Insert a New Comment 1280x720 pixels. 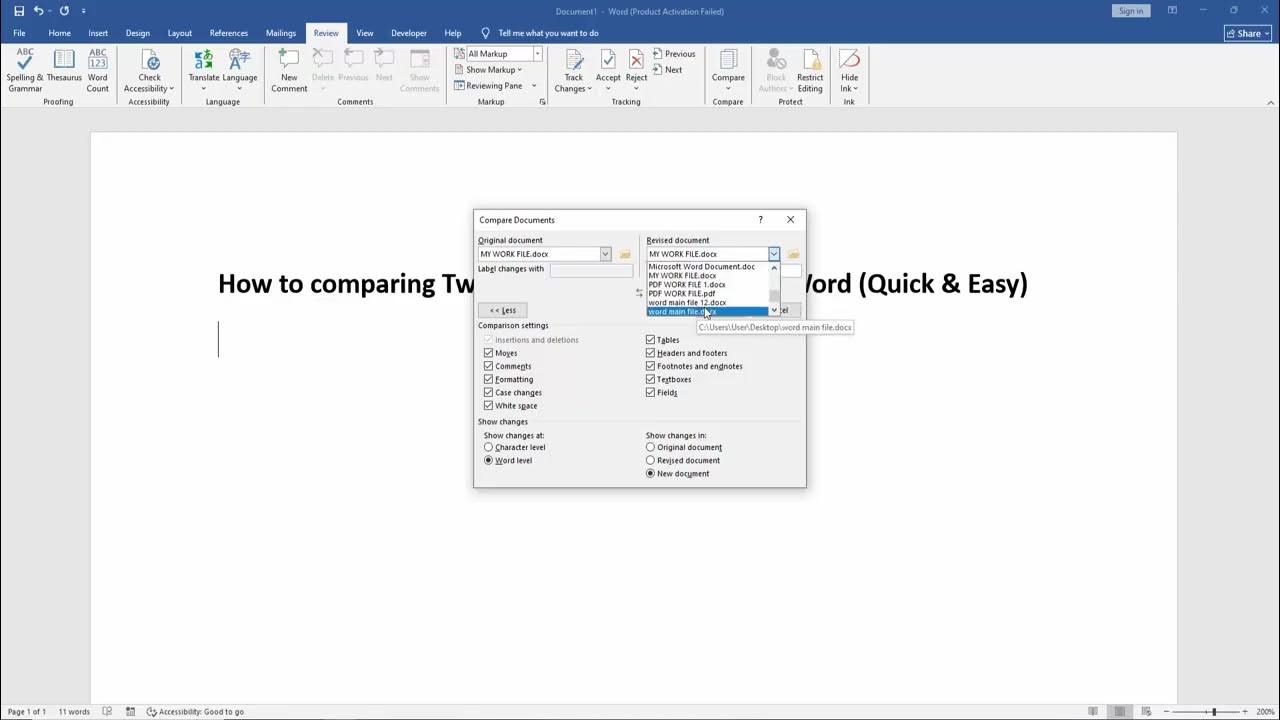(x=288, y=70)
